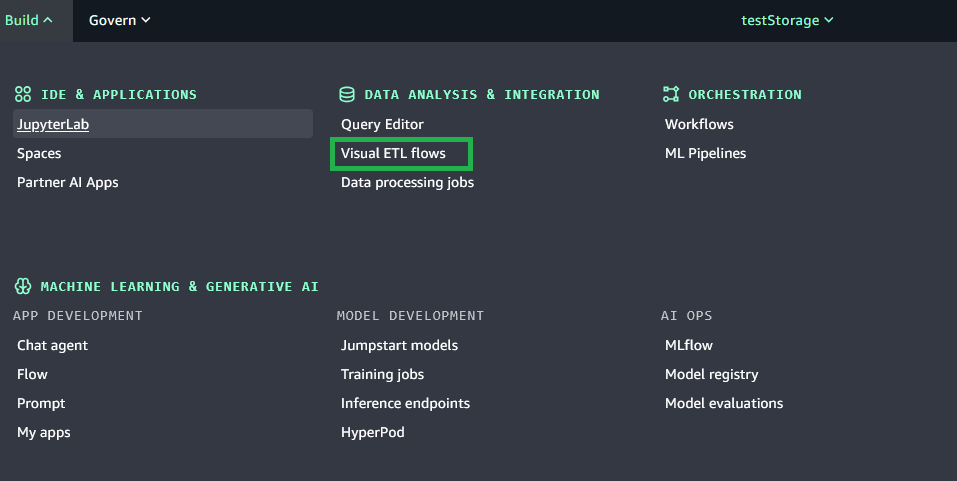Image resolution: width=957 pixels, height=481 pixels.
Task: Click the Machine Learning & Generative AI brain icon
Action: 23,286
